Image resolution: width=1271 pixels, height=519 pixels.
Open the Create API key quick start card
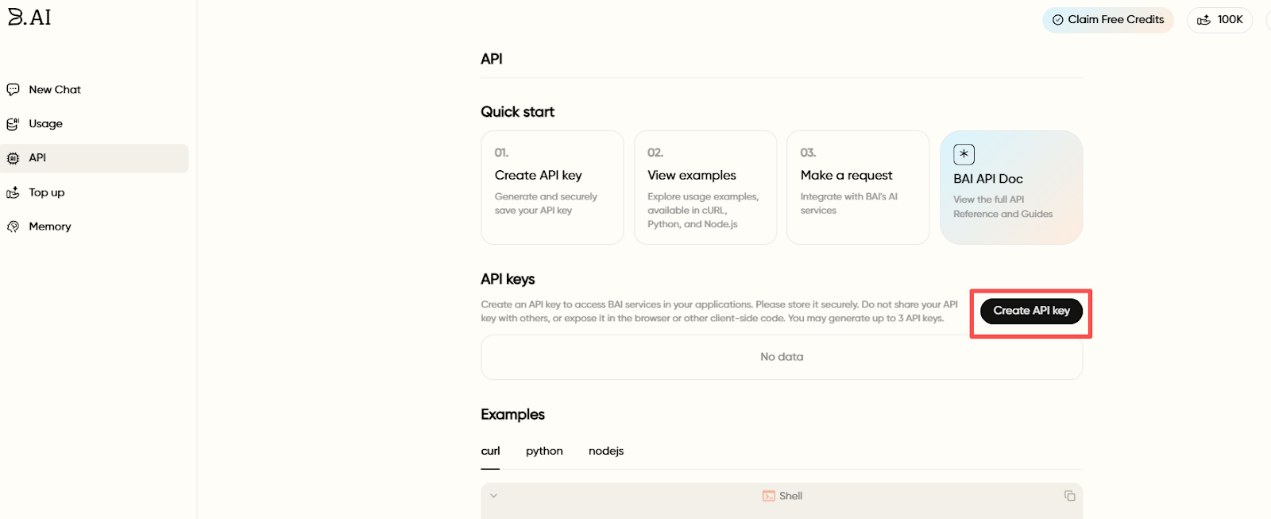point(552,187)
